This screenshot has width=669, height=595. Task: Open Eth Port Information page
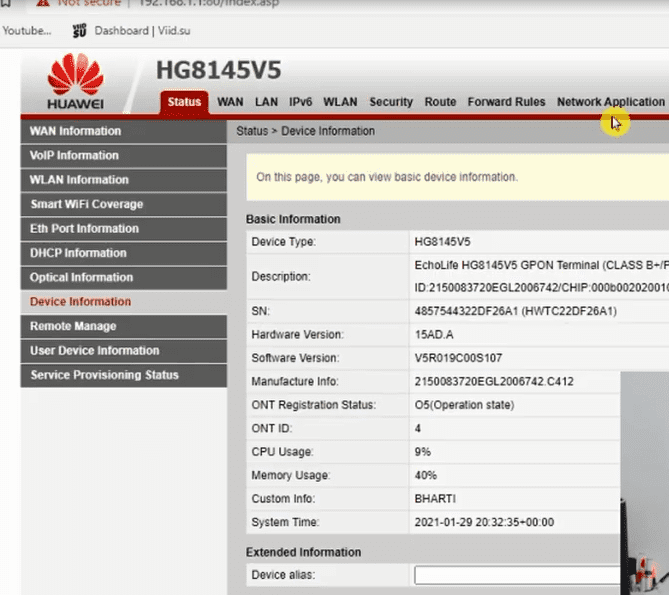point(124,229)
